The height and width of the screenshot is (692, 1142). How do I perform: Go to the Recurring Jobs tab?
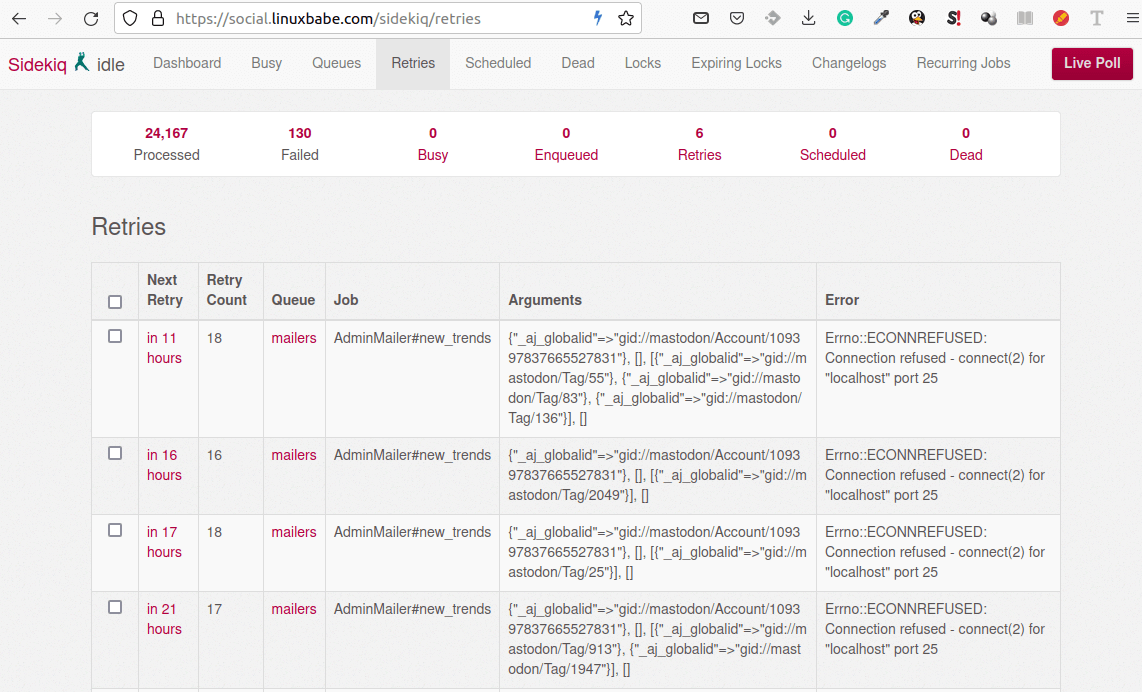click(963, 63)
